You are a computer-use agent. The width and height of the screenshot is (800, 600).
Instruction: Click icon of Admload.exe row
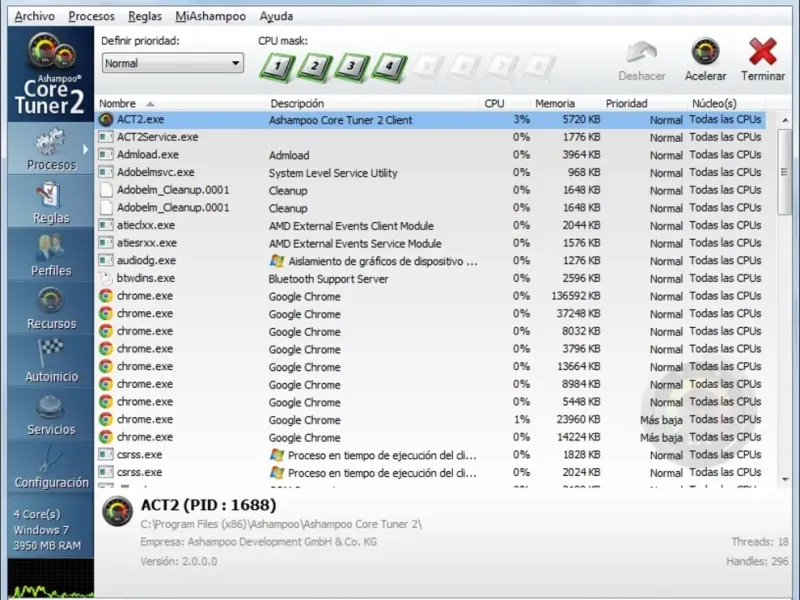pos(106,155)
